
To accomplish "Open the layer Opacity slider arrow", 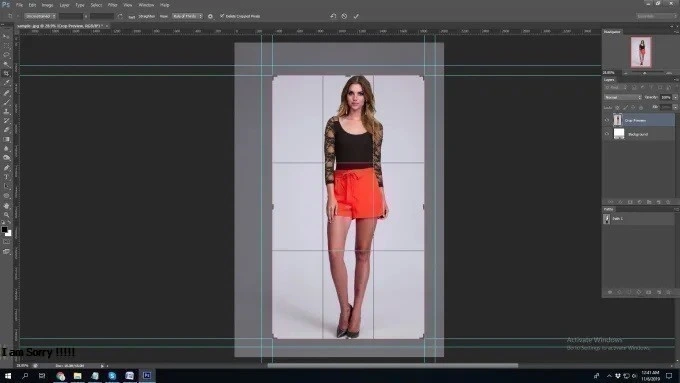I will click(x=675, y=97).
